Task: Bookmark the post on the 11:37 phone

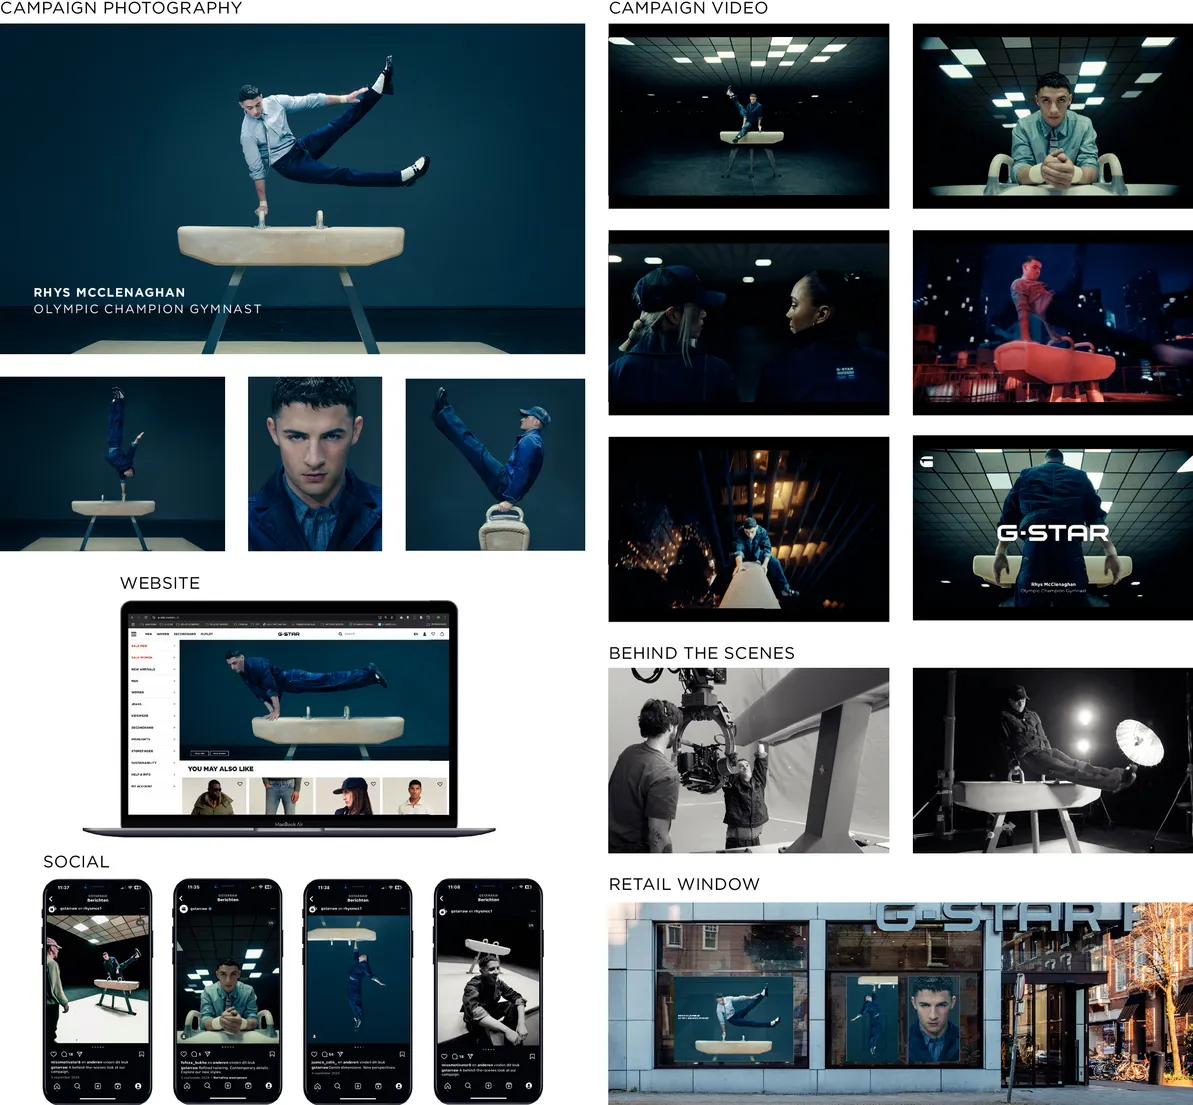Action: (142, 1054)
